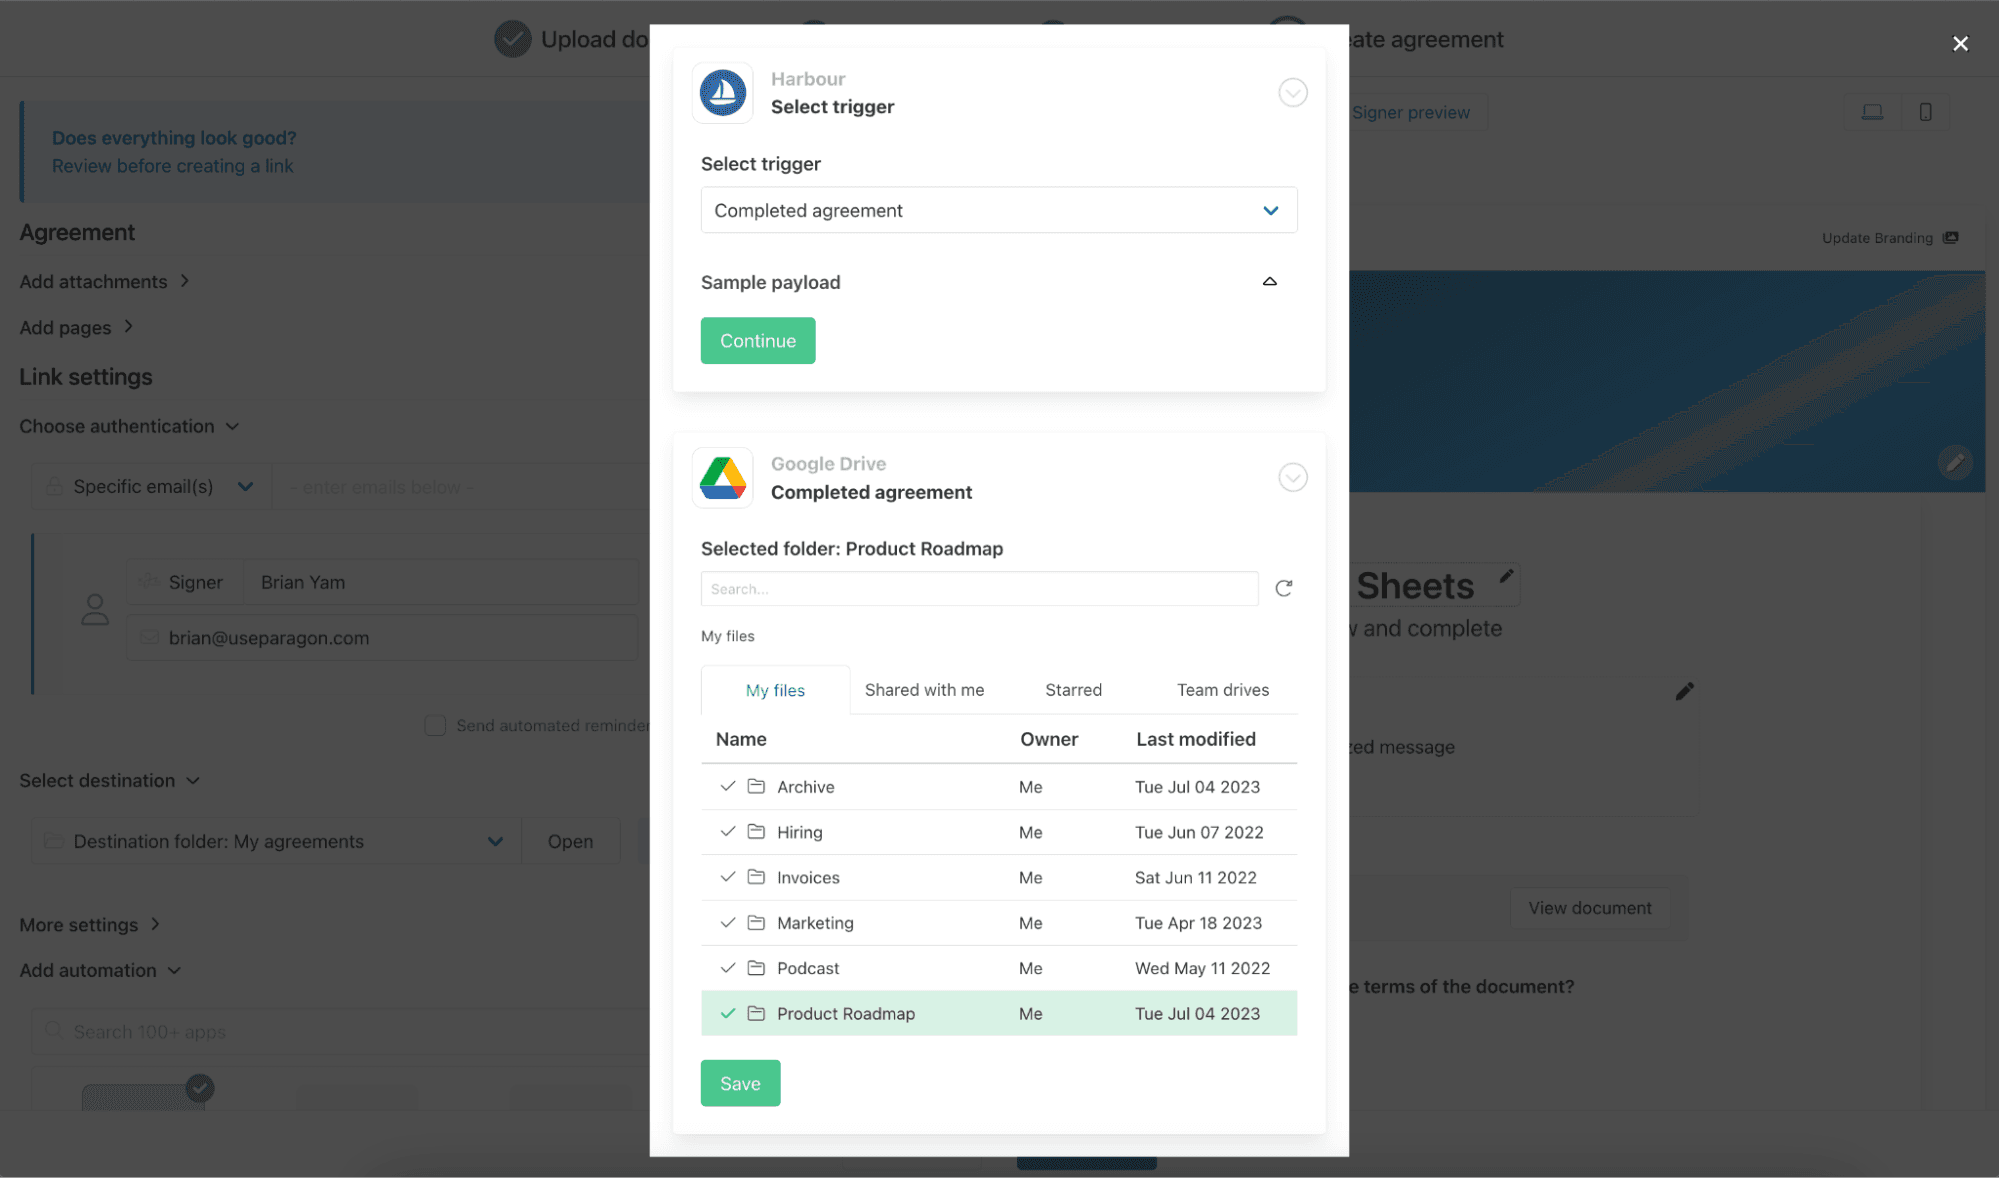Click the Harbour step status circle icon

coord(1292,93)
